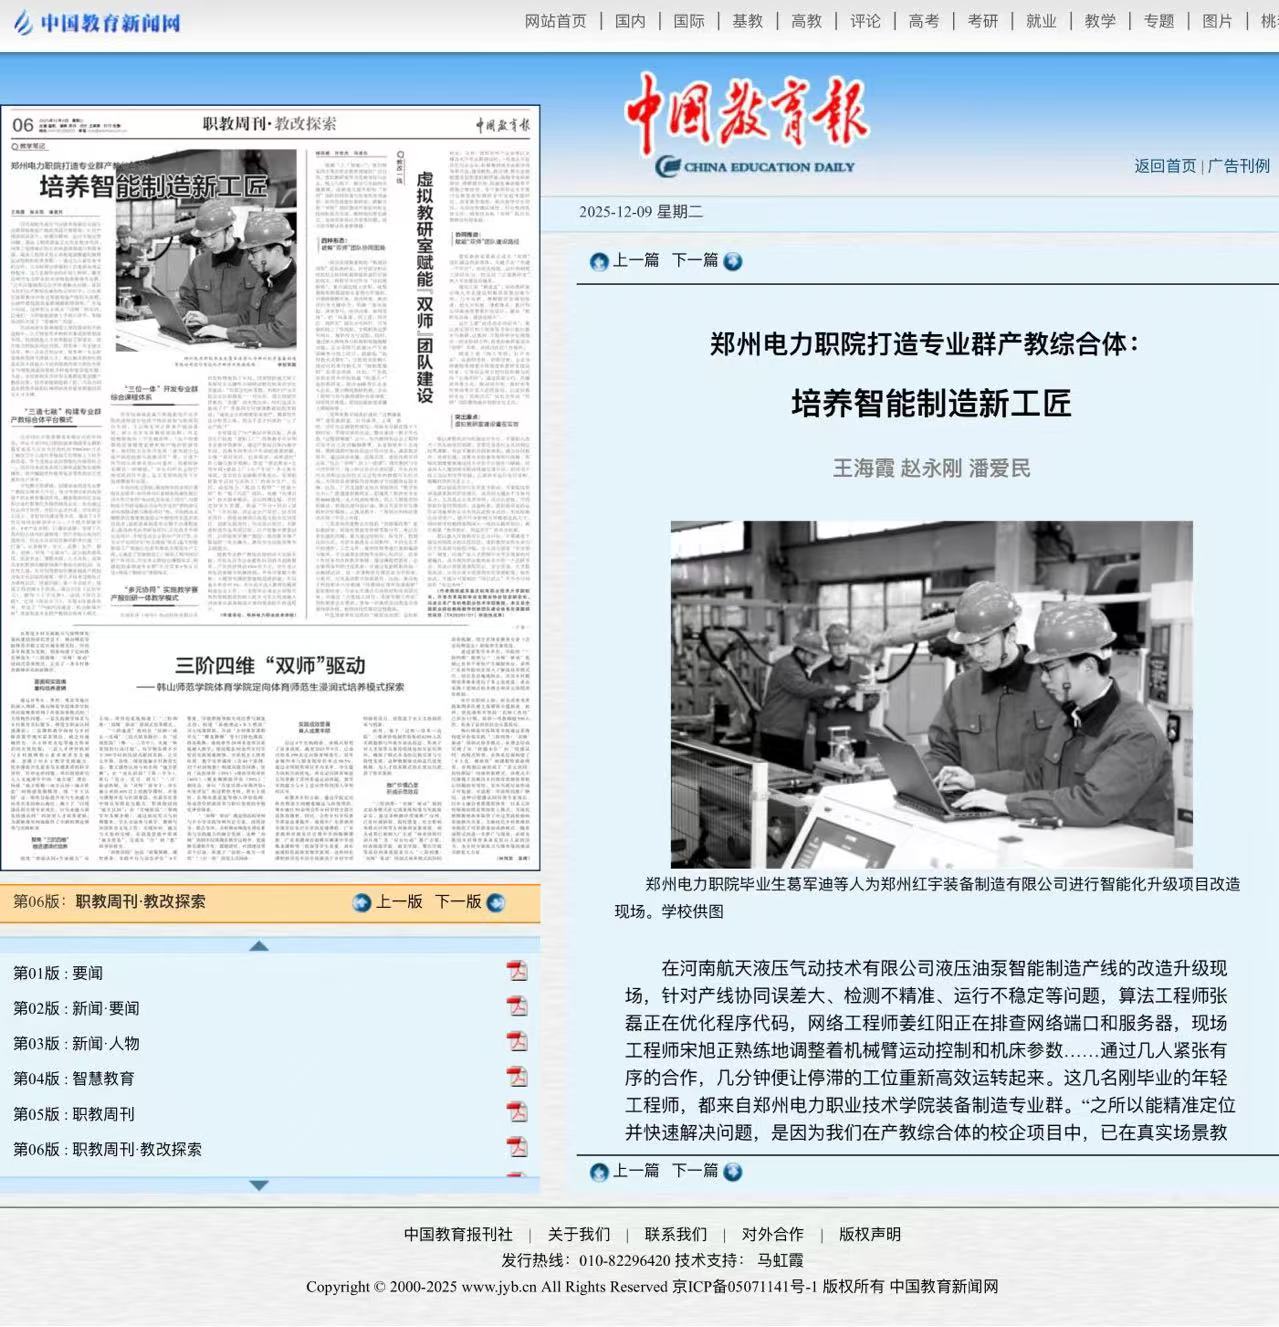Click 联系我们 in the footer
This screenshot has width=1279, height=1327.
point(675,1234)
